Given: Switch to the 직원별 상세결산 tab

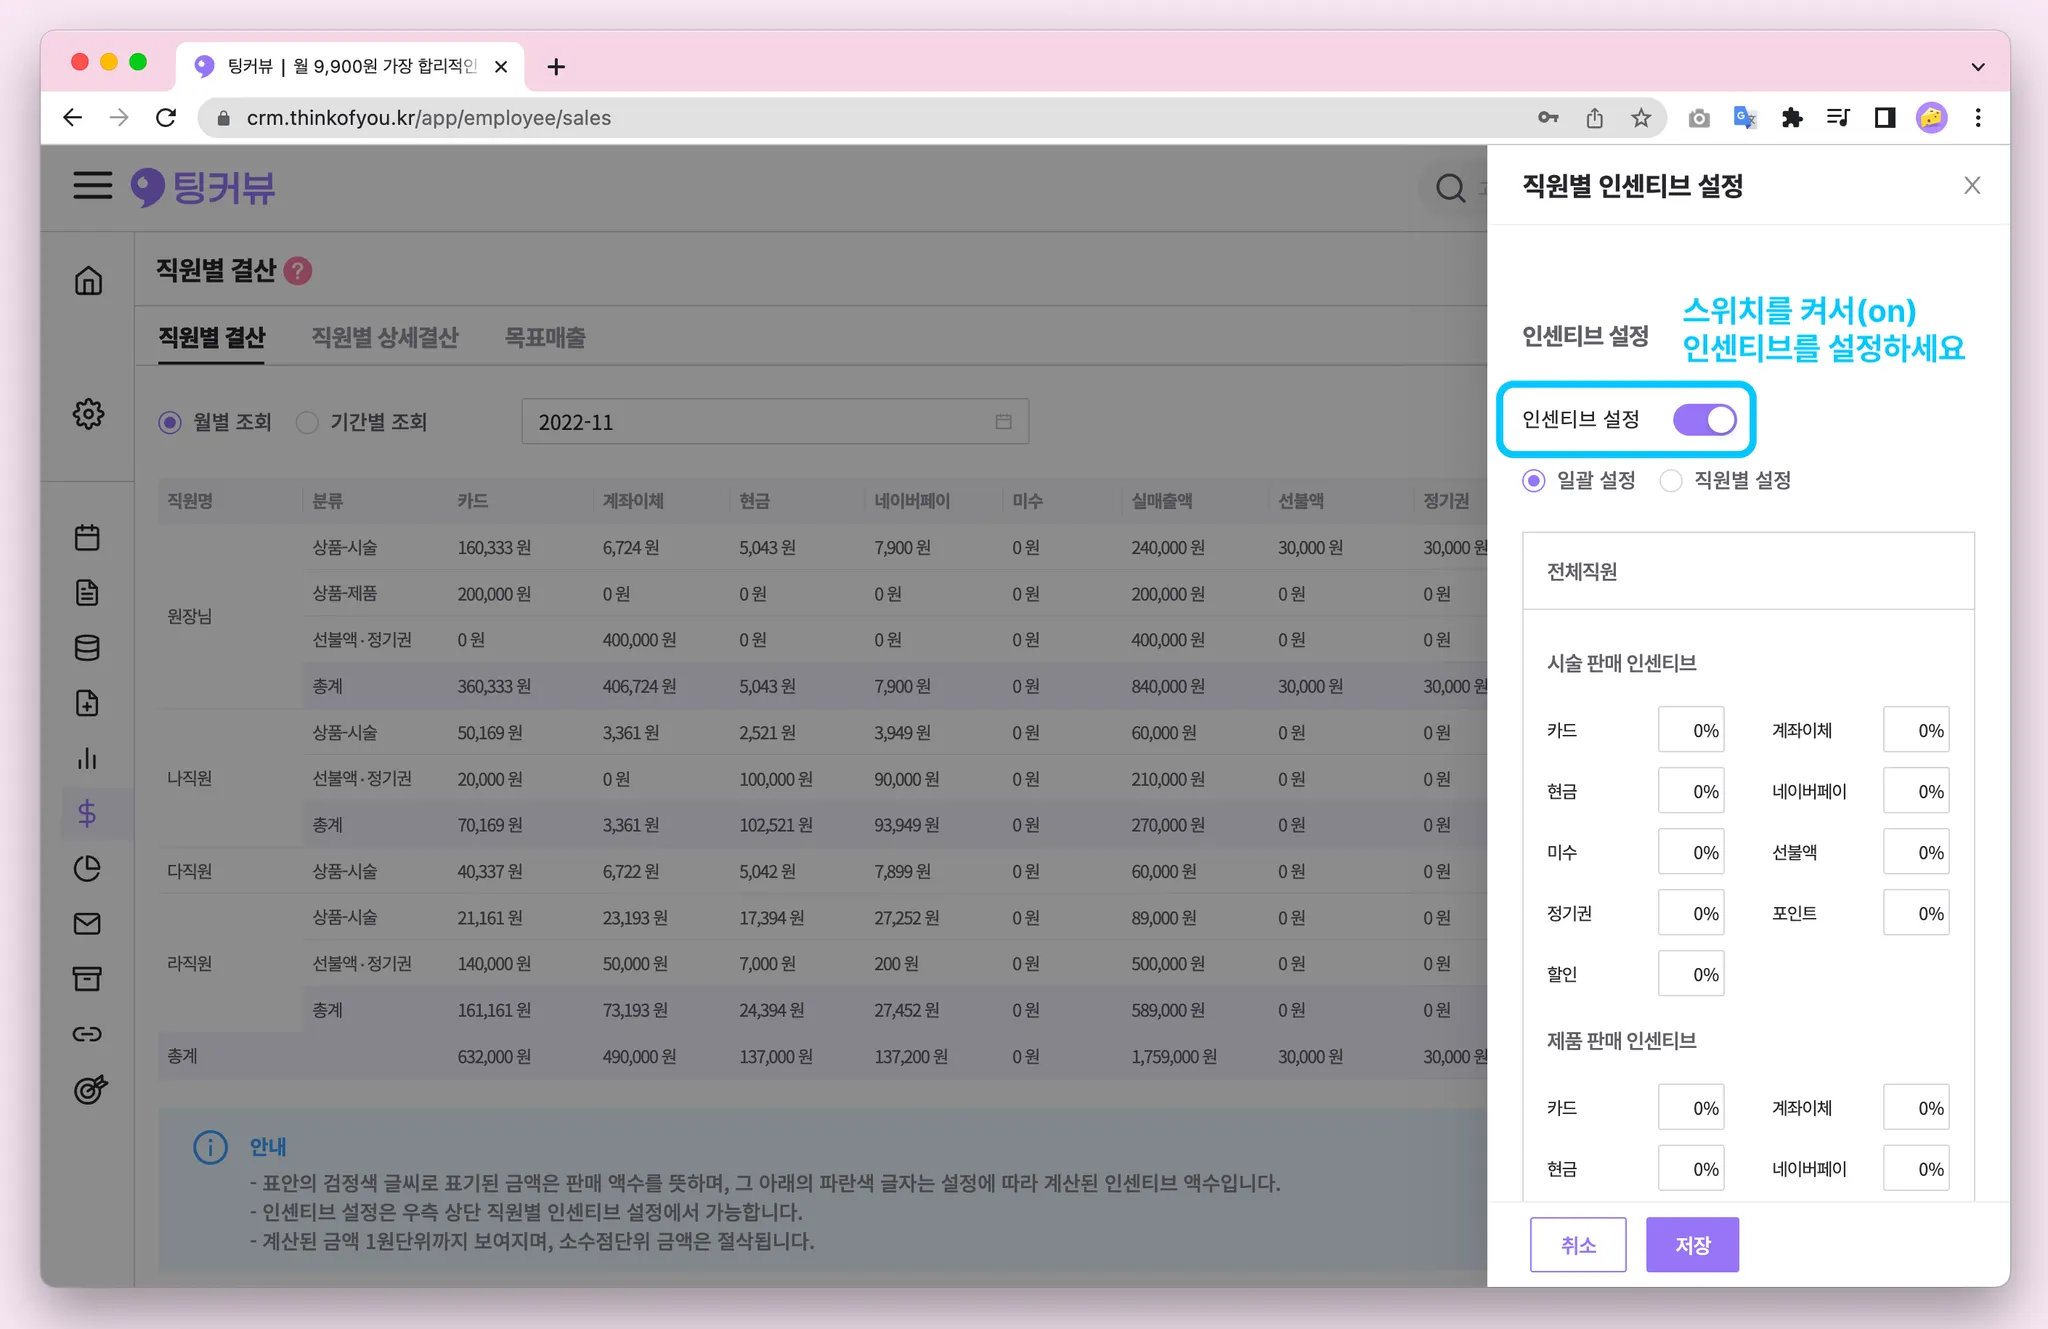Looking at the screenshot, I should 384,338.
